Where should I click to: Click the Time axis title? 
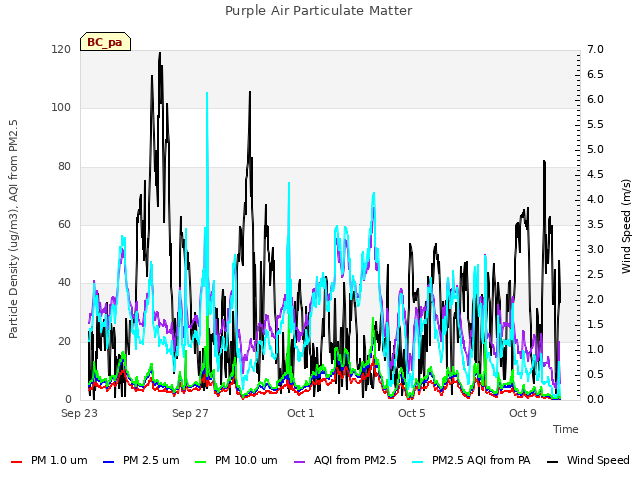tap(566, 429)
